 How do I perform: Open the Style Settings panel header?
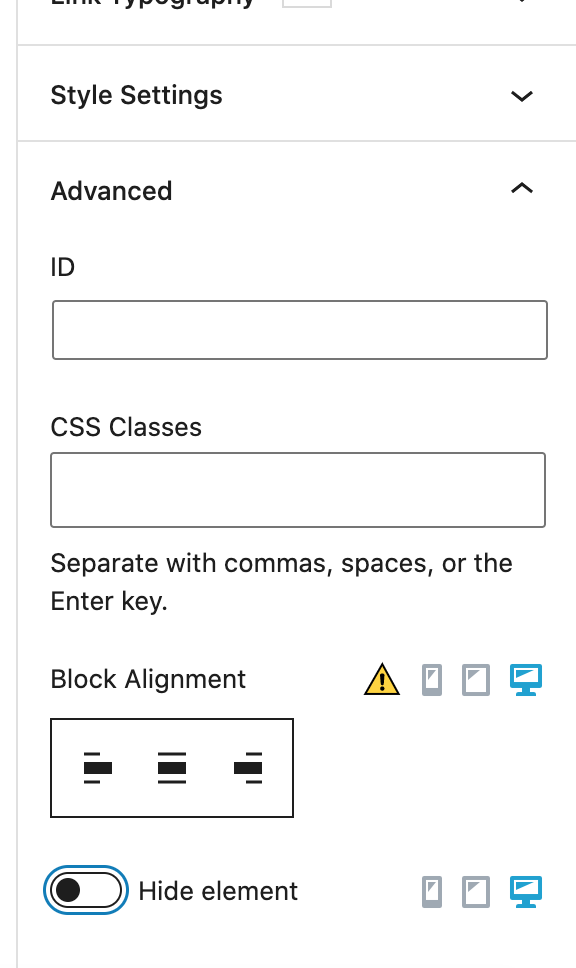(296, 93)
